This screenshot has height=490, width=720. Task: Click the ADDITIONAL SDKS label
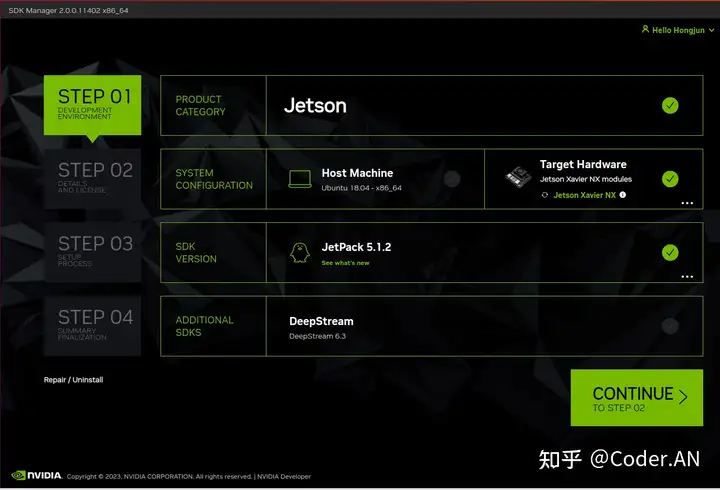204,326
